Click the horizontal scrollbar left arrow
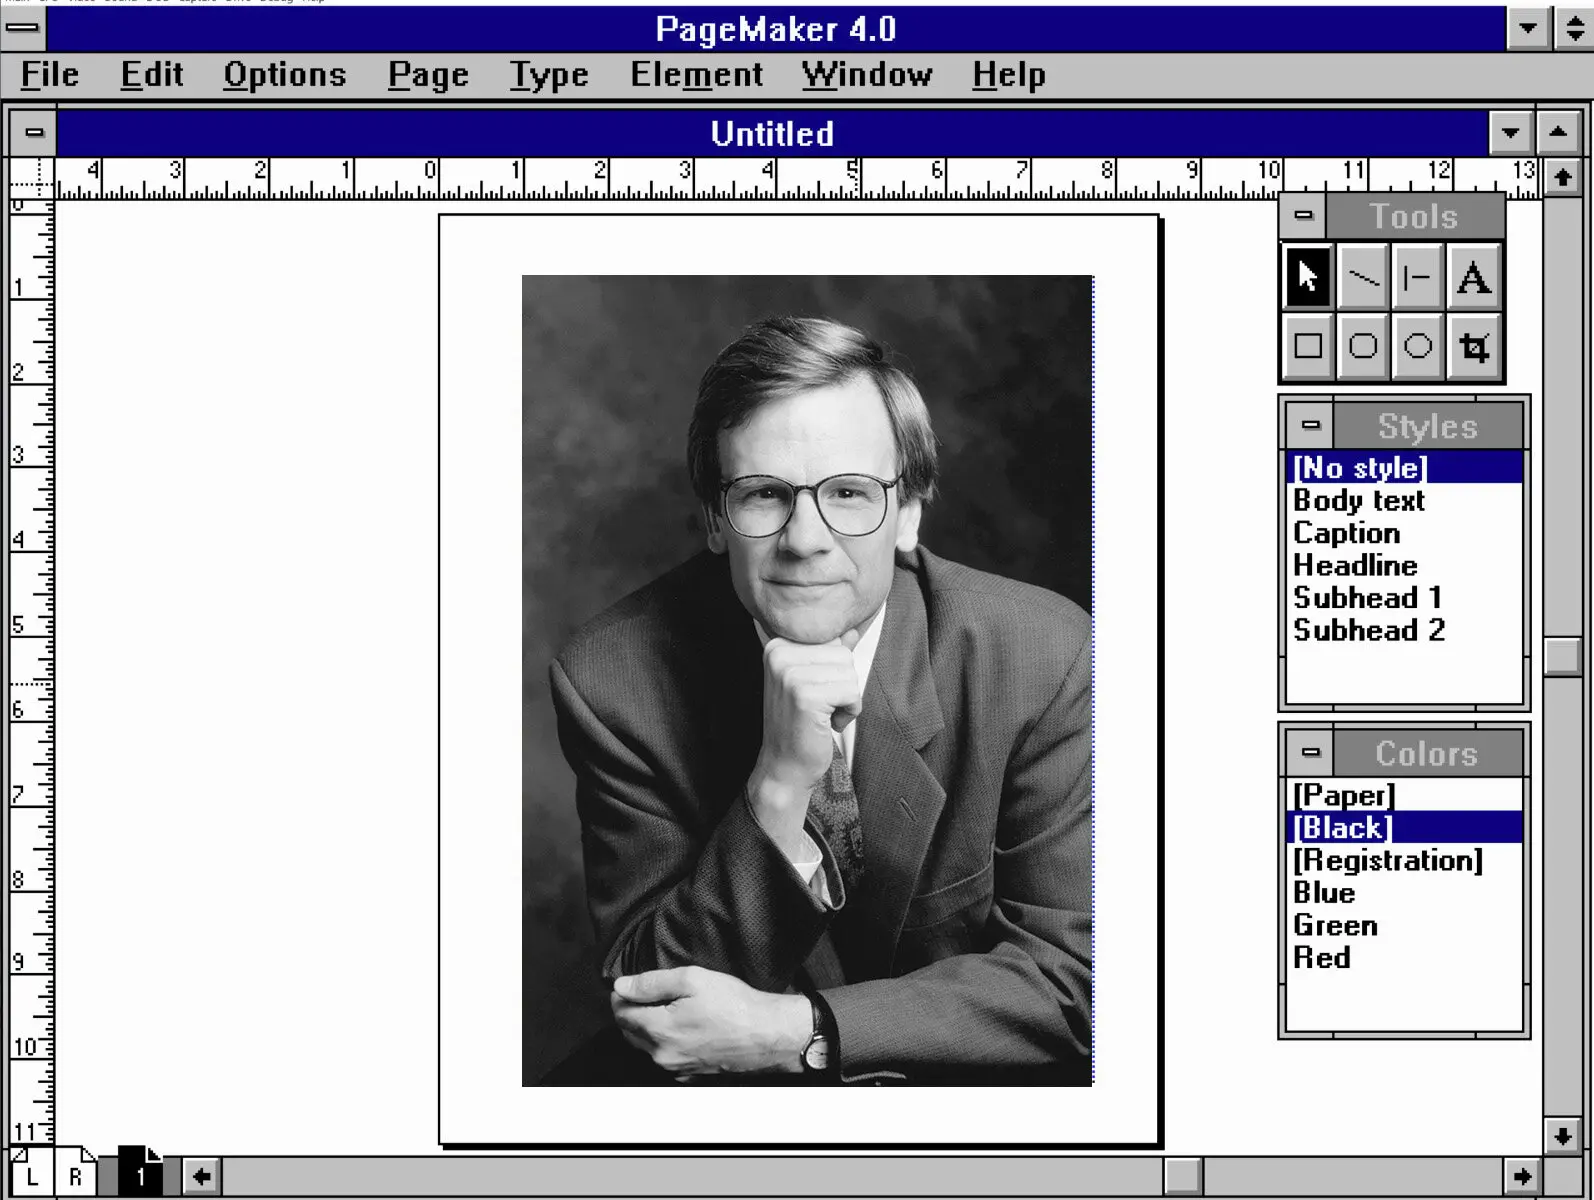The image size is (1594, 1200). coord(201,1176)
